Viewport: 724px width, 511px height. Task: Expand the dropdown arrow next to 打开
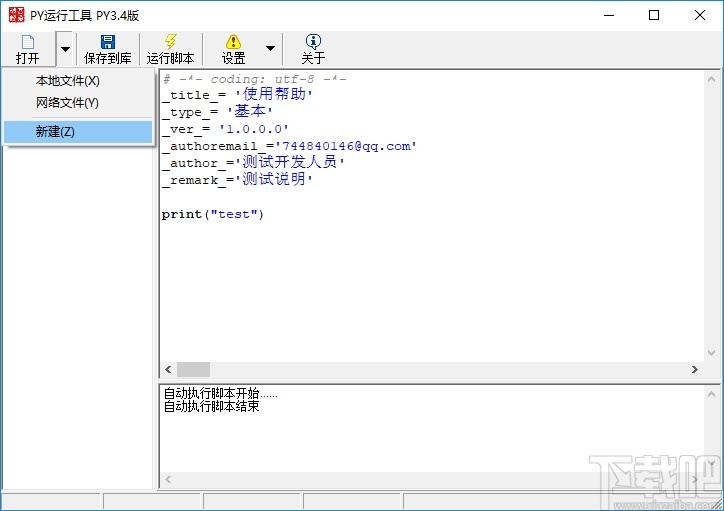65,49
